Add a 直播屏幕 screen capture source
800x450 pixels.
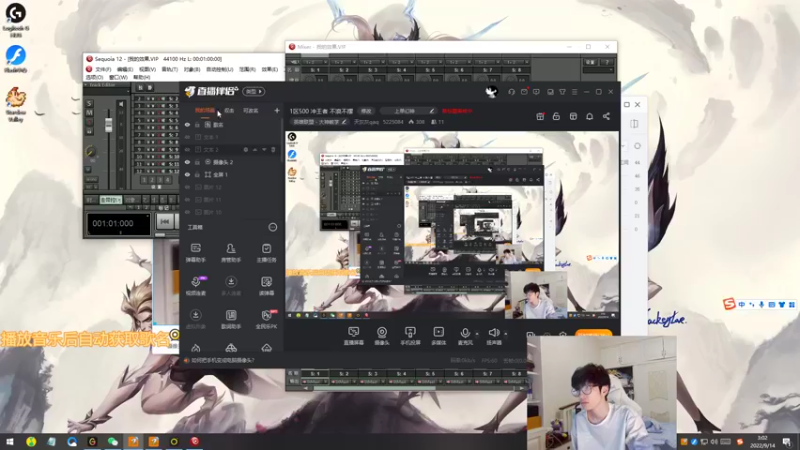point(354,336)
